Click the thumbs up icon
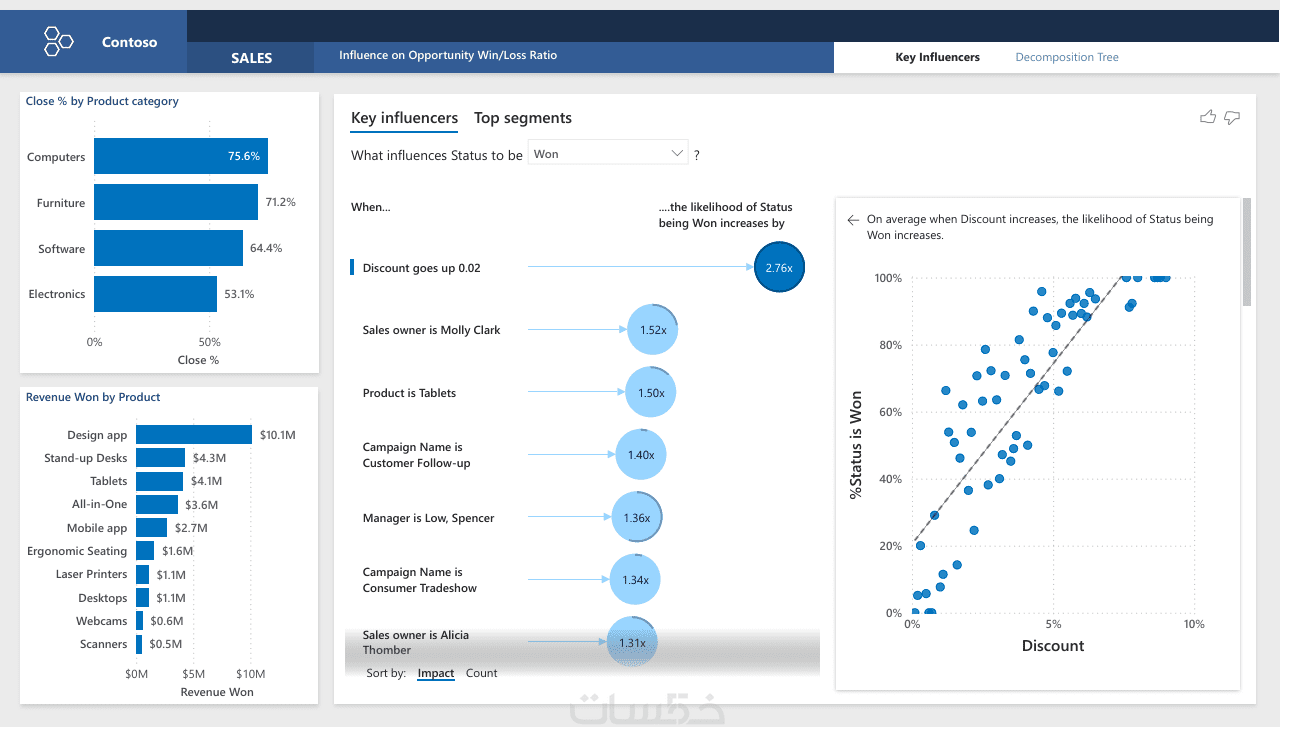This screenshot has height=740, width=1295. click(x=1208, y=117)
